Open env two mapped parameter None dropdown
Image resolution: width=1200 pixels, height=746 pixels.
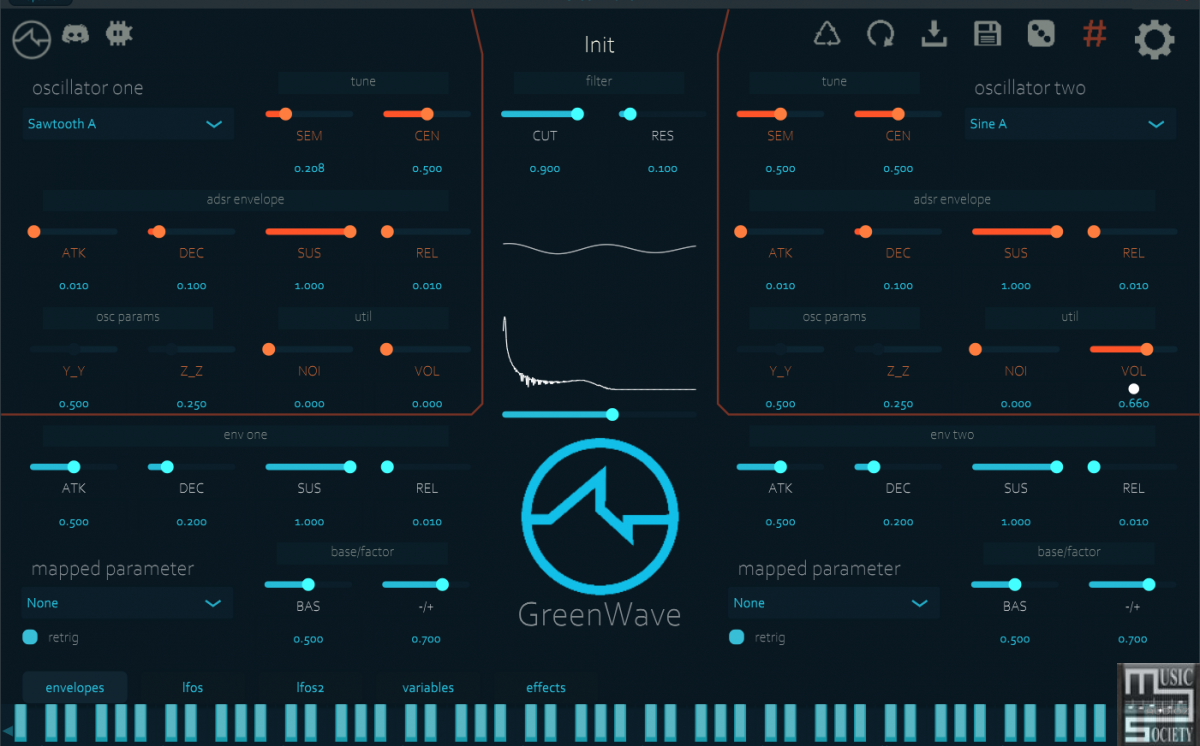[x=834, y=603]
